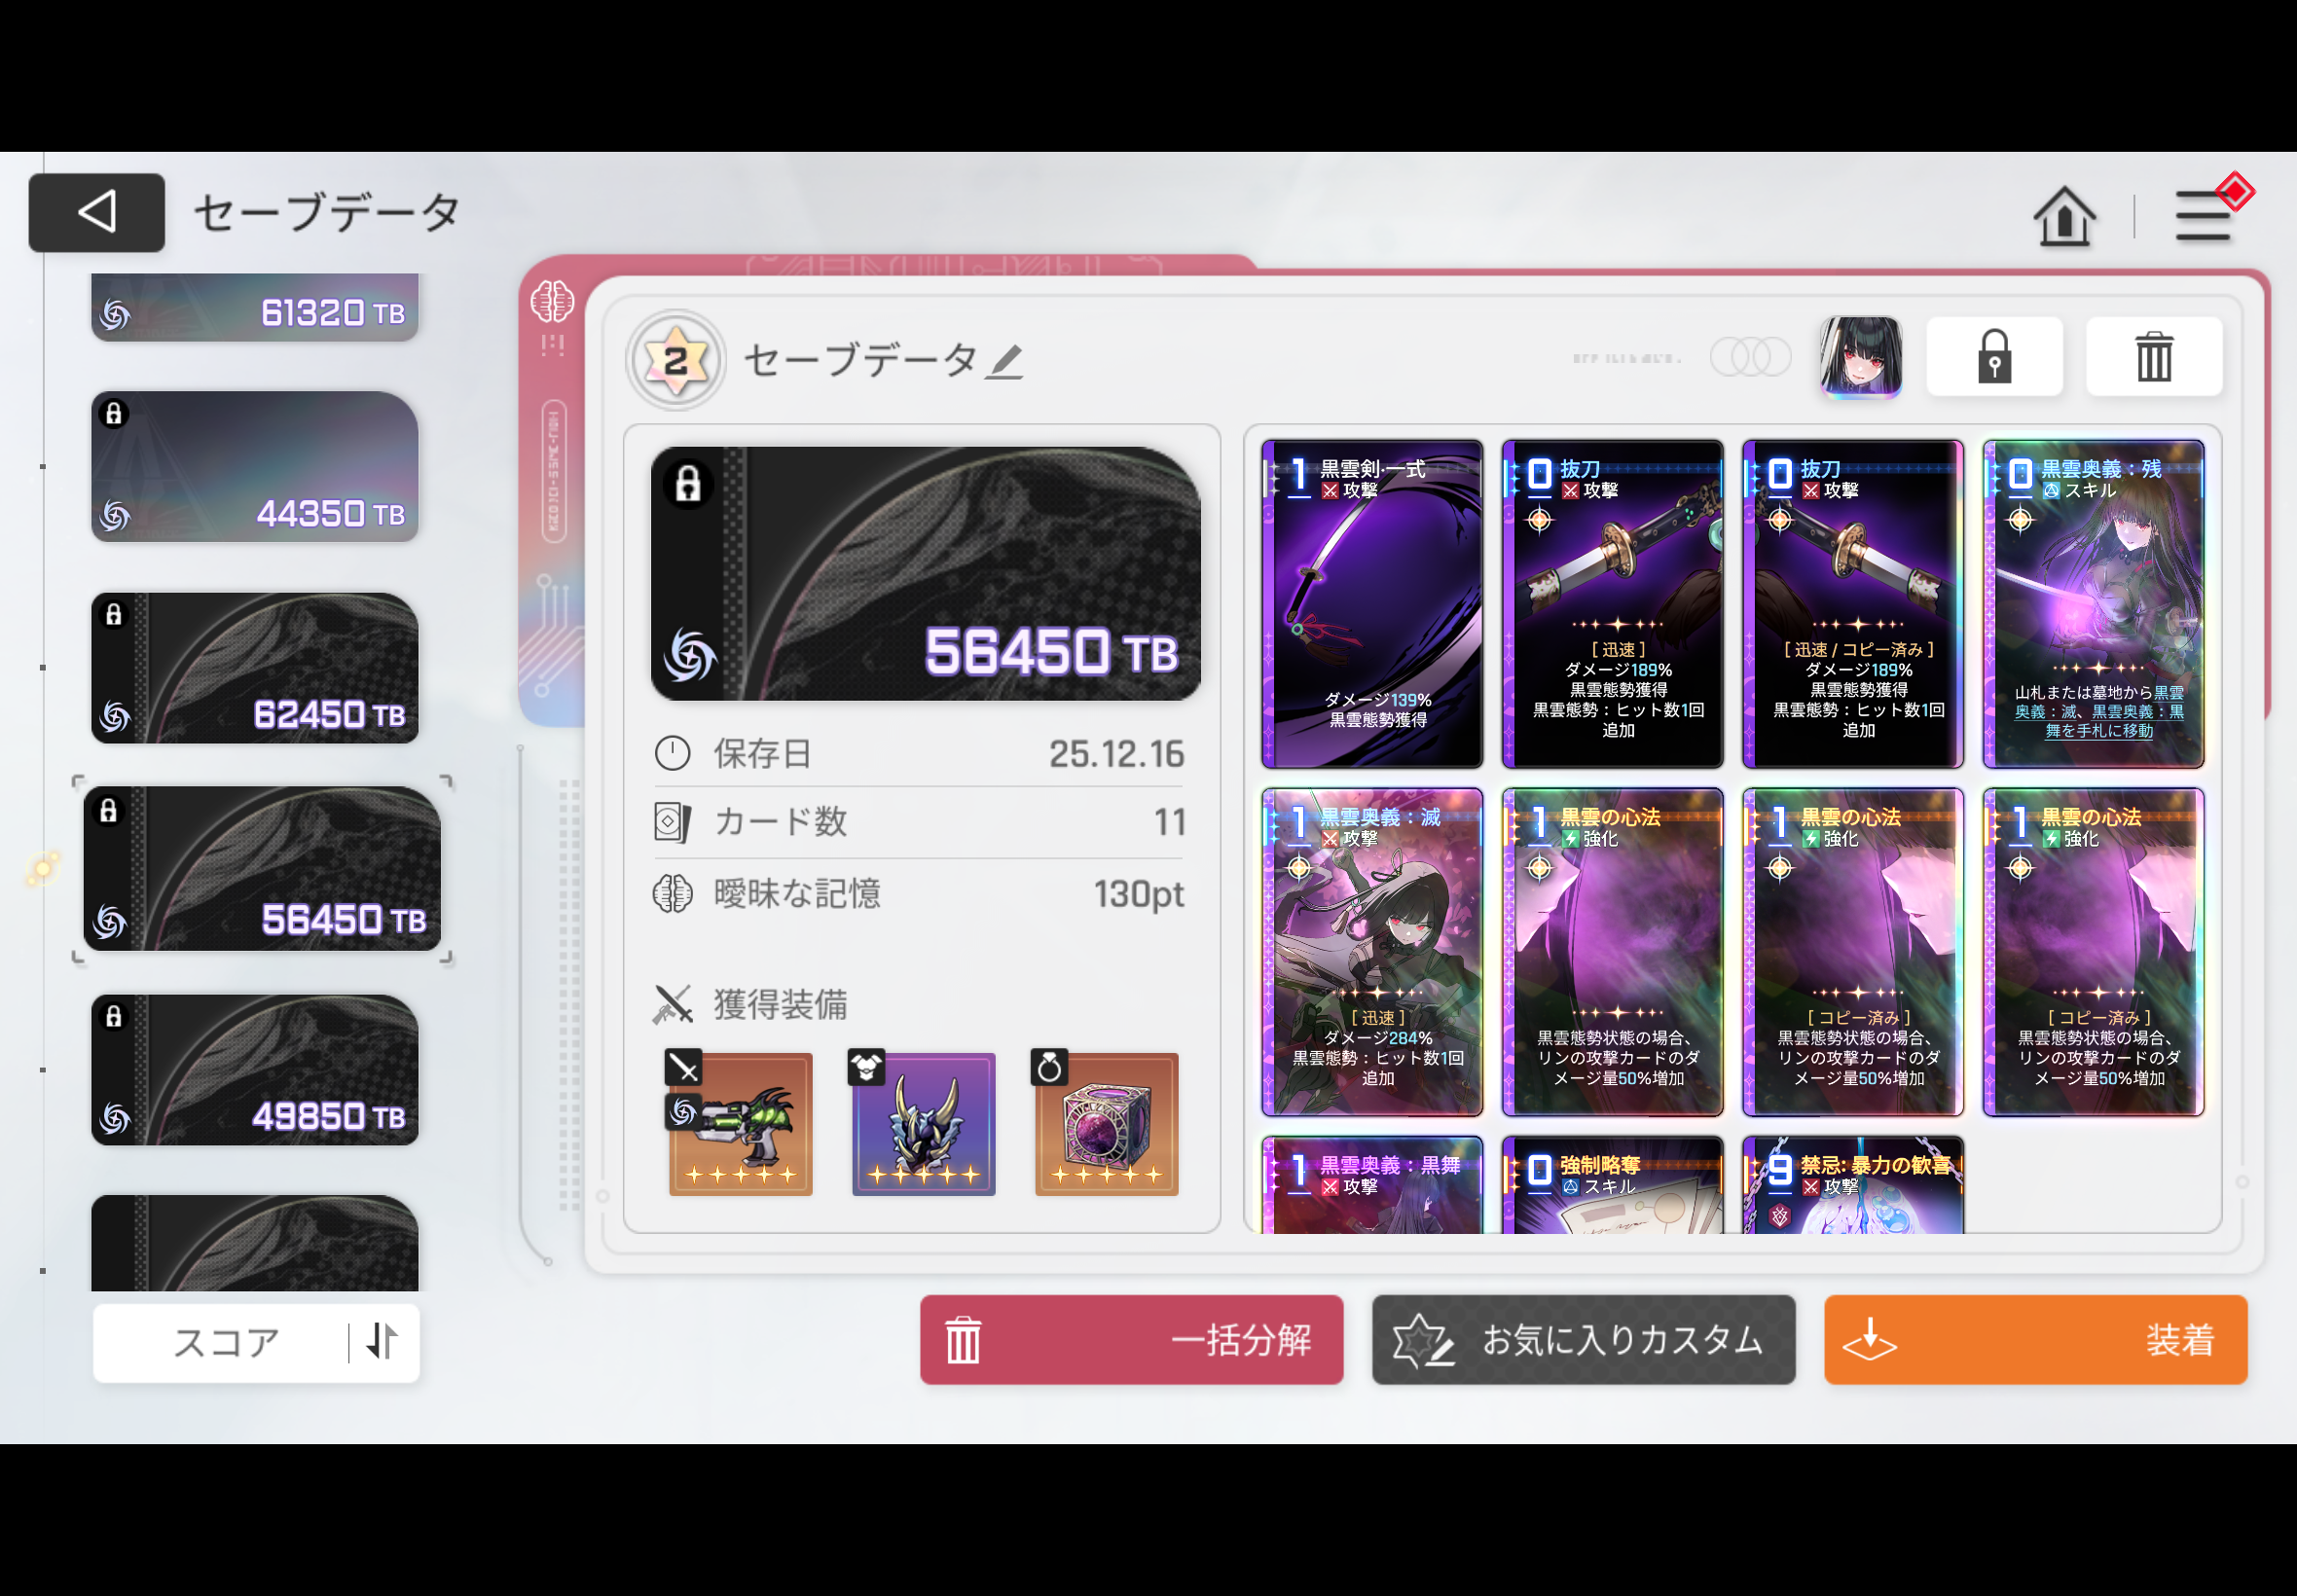Open the 黒雲奥義：滅 attack card

[x=1371, y=951]
